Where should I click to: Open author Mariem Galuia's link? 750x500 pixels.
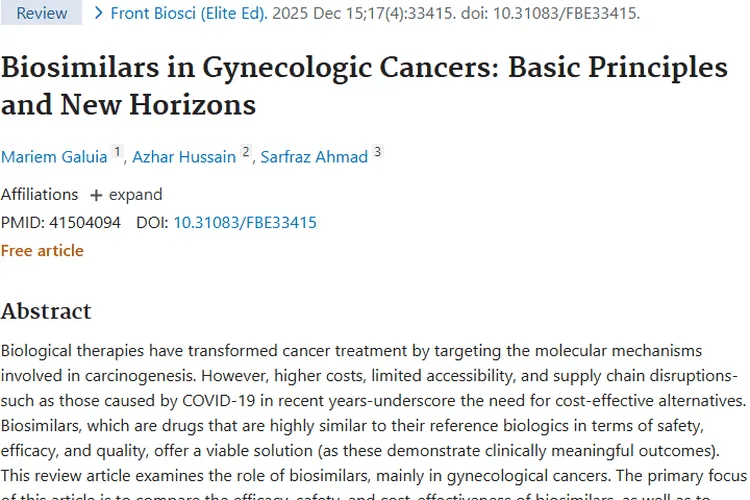(x=54, y=157)
